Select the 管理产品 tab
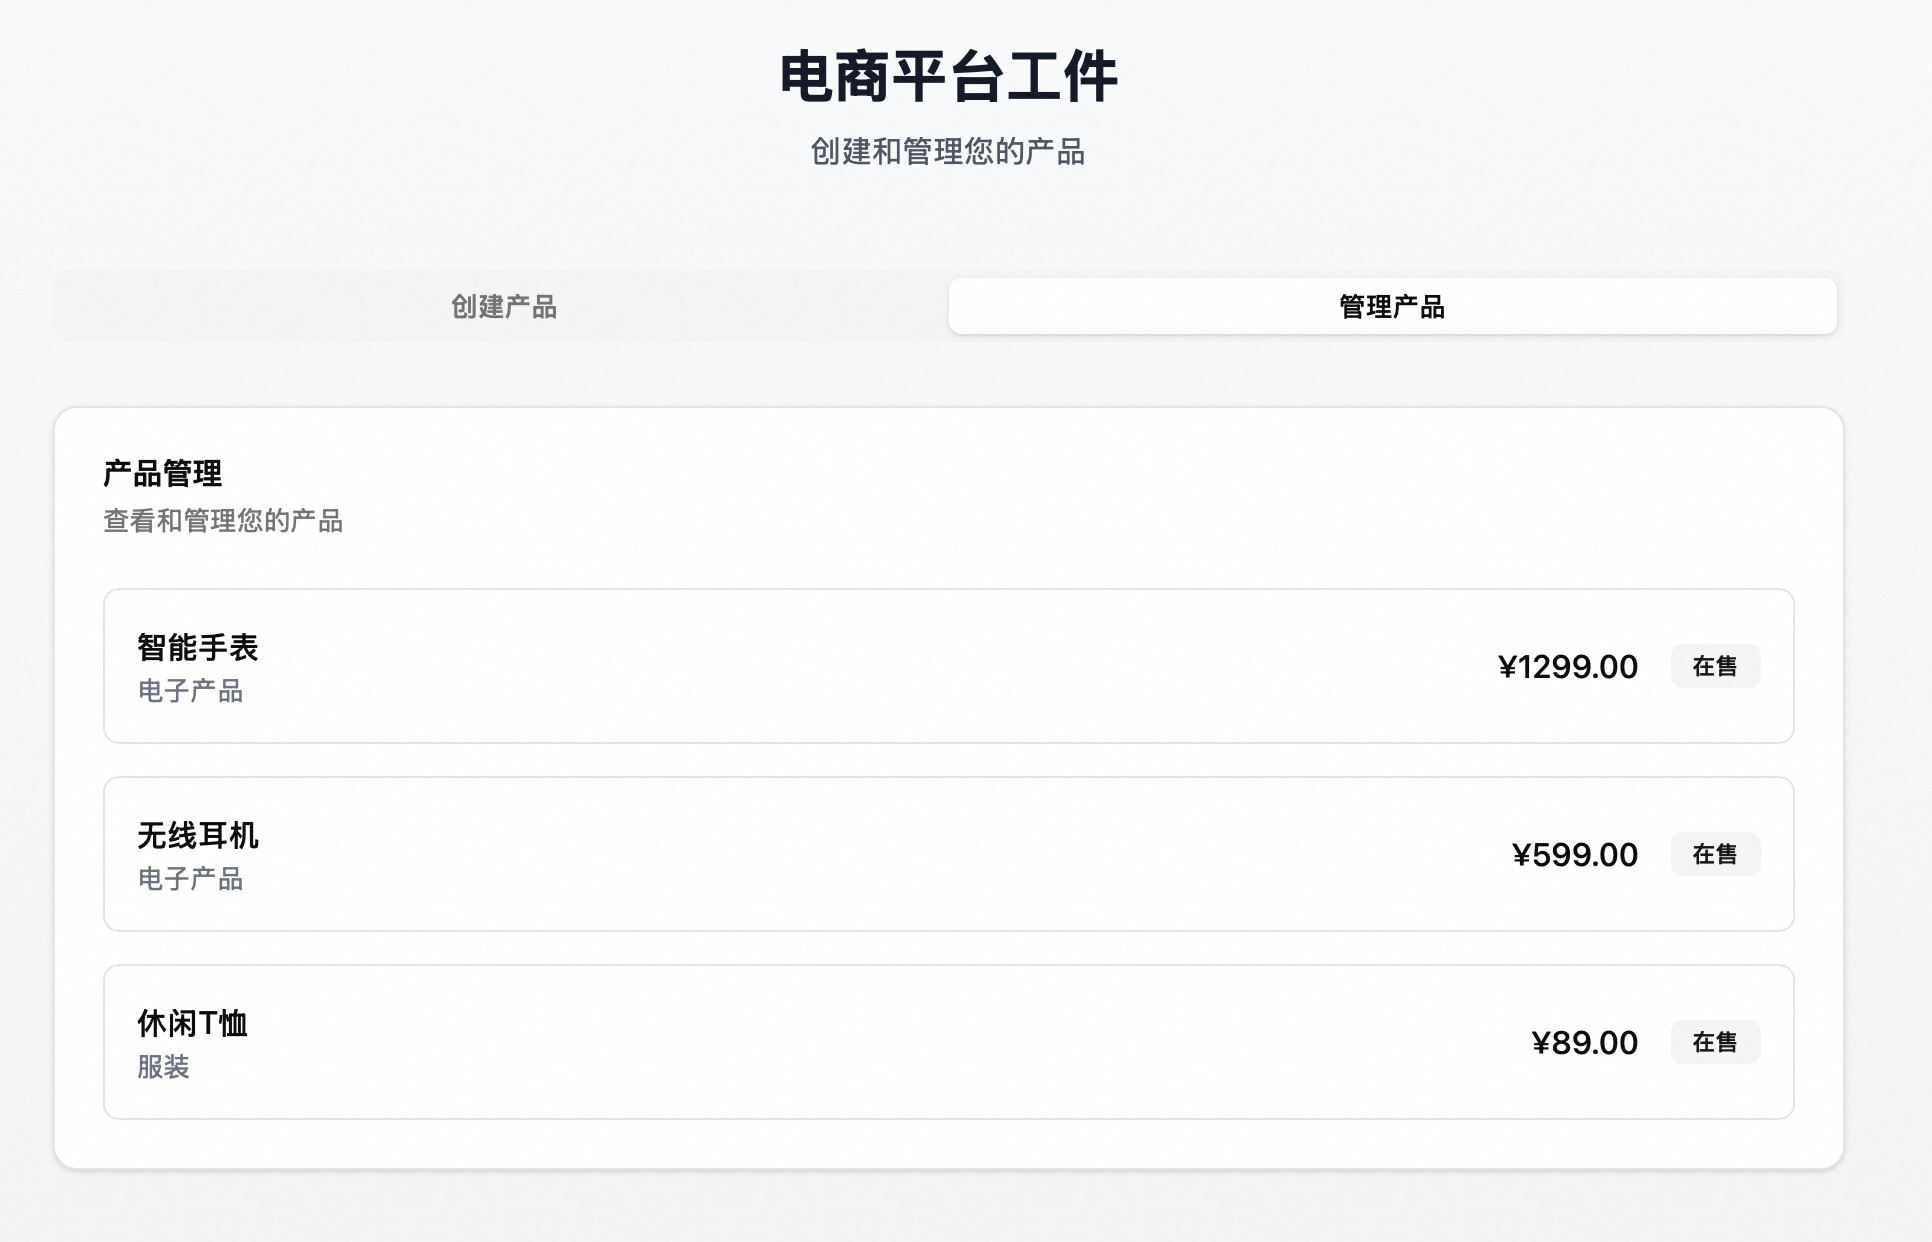The width and height of the screenshot is (1932, 1242). pyautogui.click(x=1391, y=306)
